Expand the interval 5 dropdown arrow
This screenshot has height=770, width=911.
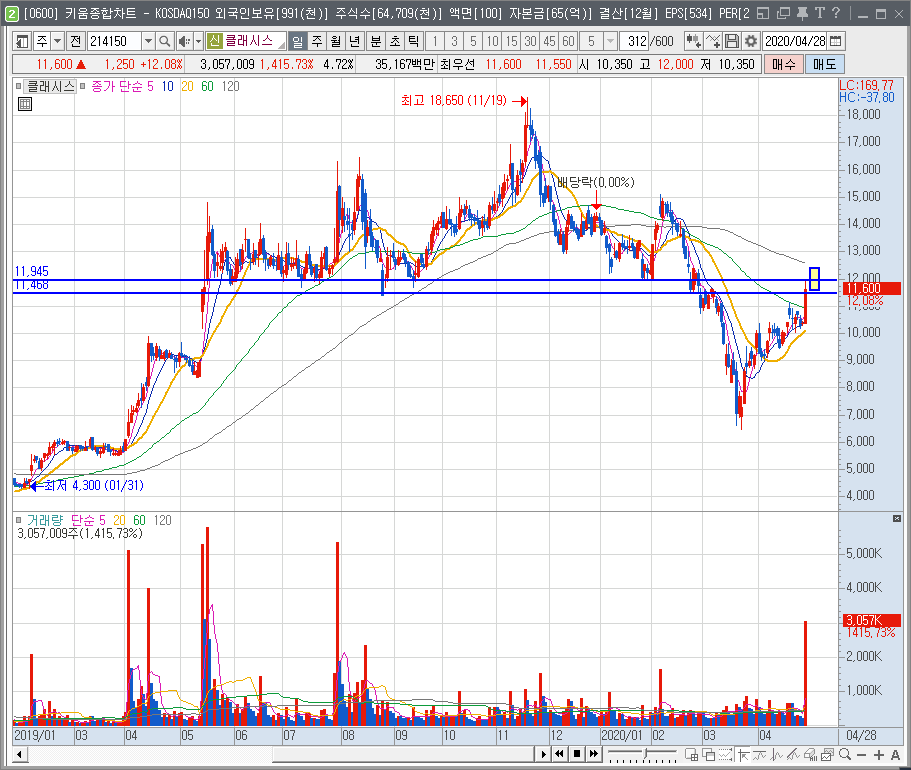tap(610, 41)
